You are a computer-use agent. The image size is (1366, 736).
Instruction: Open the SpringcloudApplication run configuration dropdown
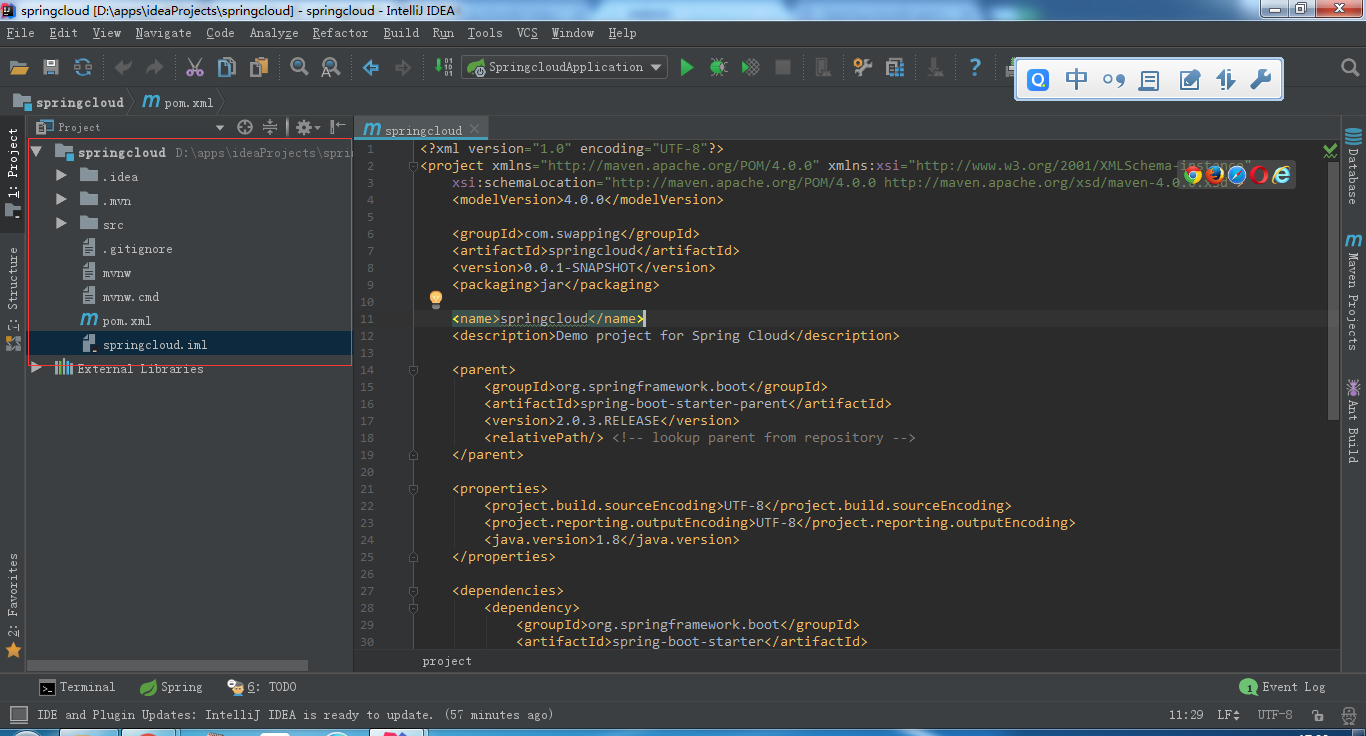565,67
